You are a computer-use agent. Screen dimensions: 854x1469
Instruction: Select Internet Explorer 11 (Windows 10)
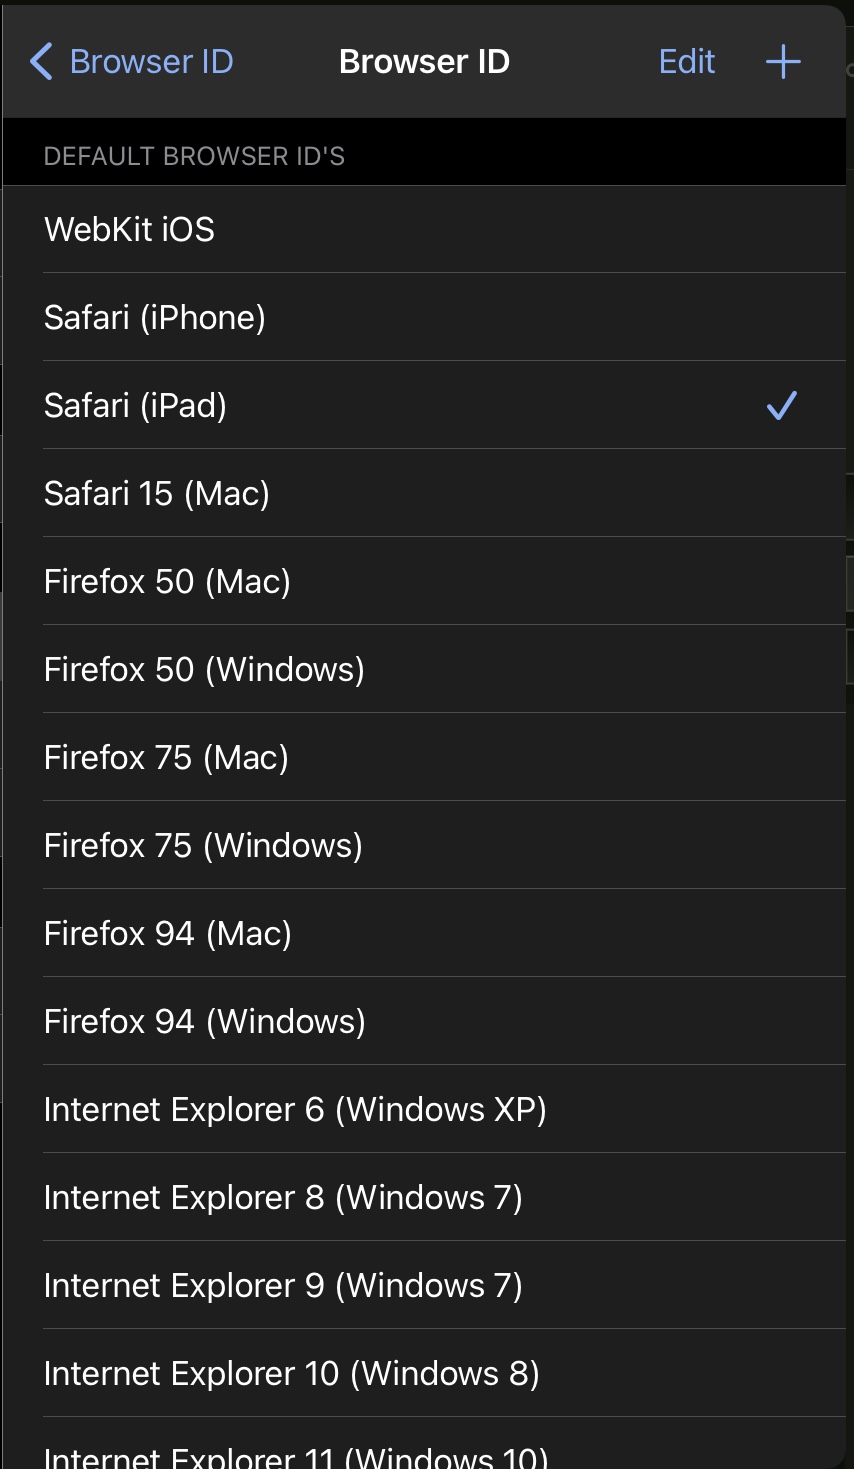tap(425, 1444)
